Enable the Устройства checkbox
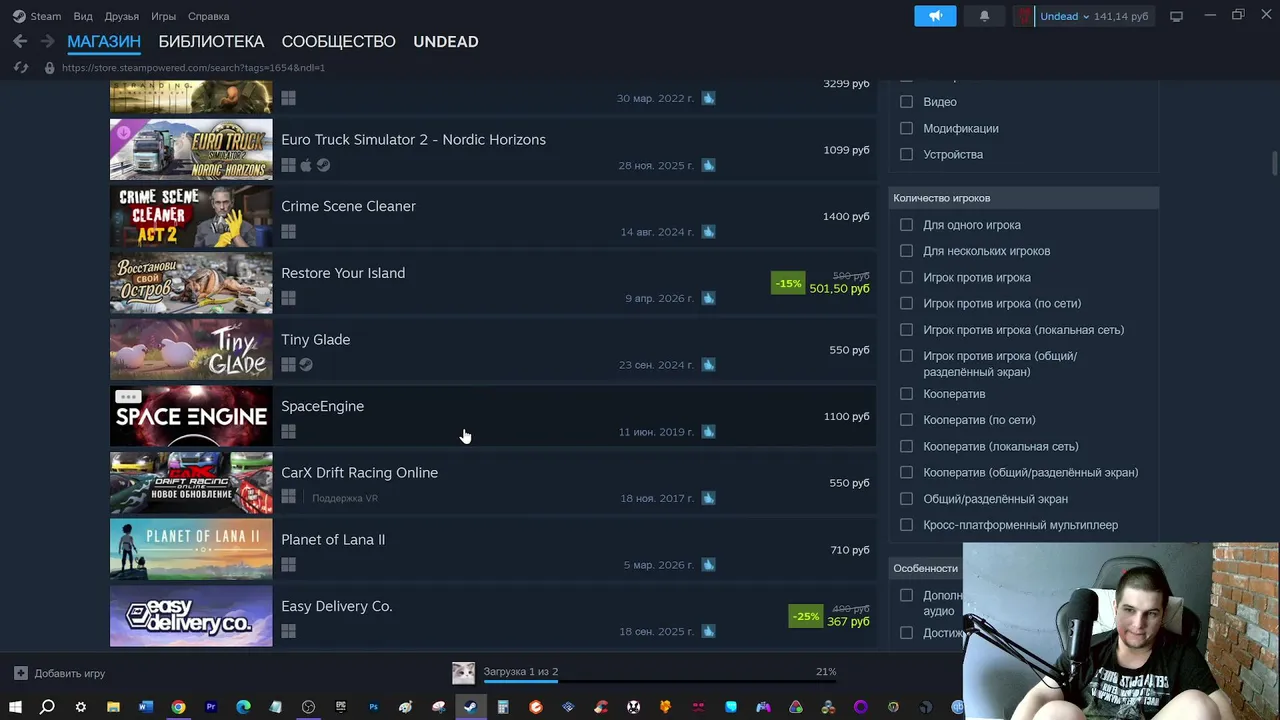This screenshot has height=720, width=1280. click(906, 155)
